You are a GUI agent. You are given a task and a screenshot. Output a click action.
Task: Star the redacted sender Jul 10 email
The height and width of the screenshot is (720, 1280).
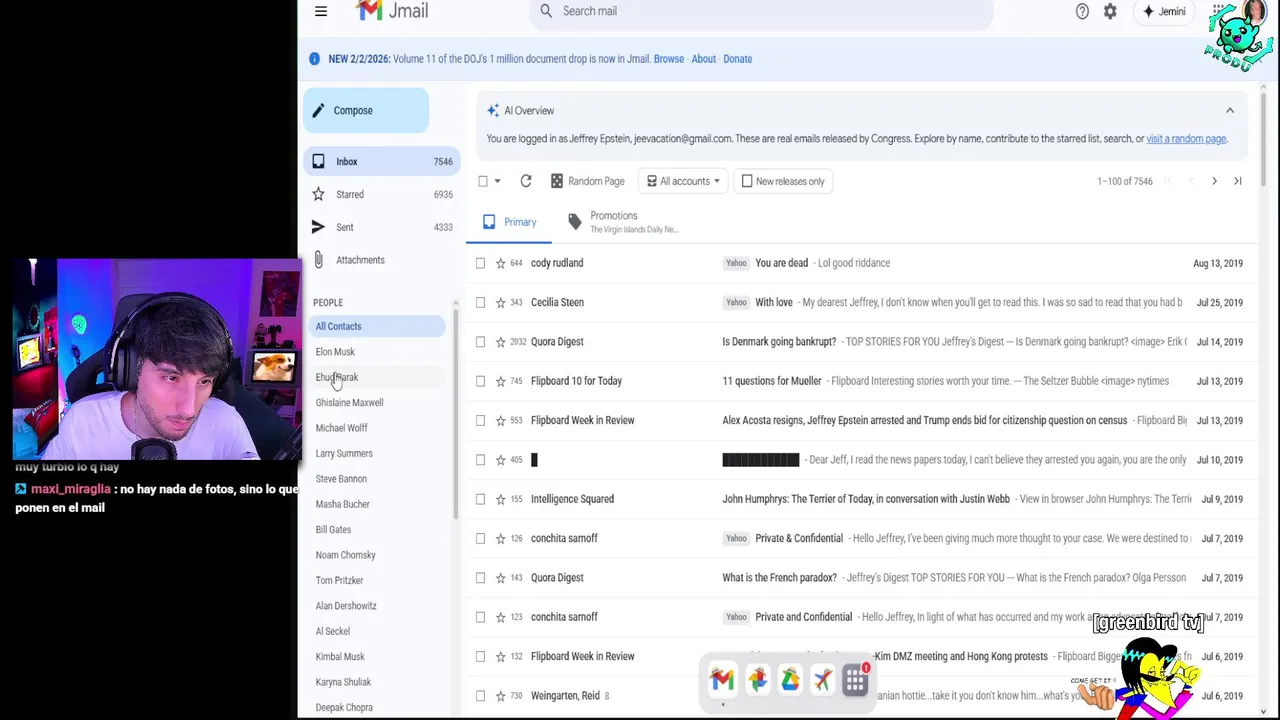(x=501, y=460)
